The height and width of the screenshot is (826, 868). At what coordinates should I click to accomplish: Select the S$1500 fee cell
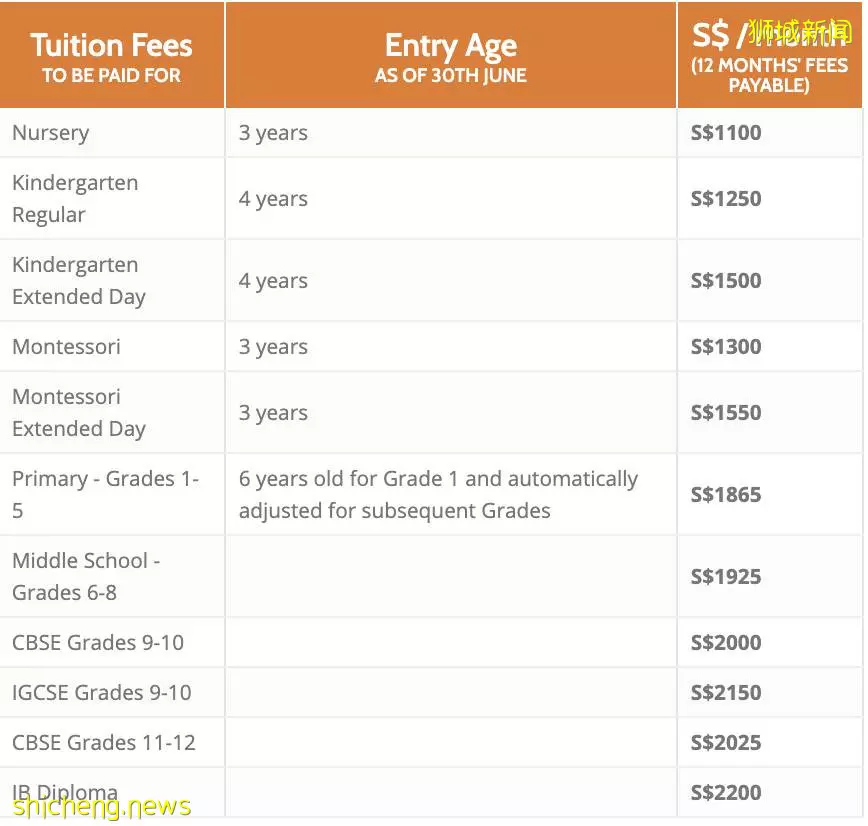click(x=726, y=281)
